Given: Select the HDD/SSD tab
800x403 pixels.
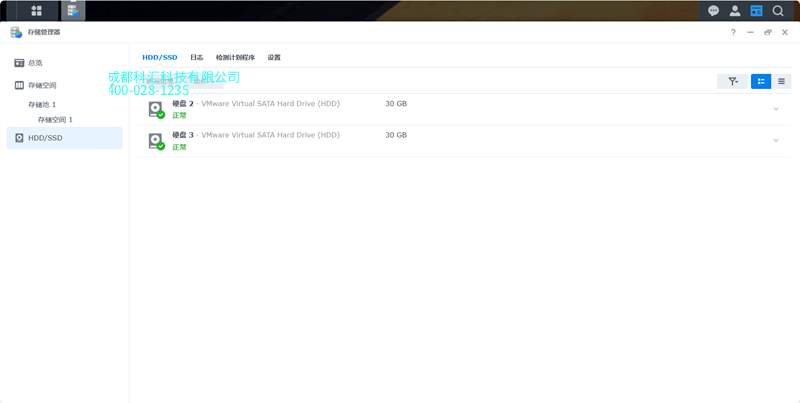Looking at the screenshot, I should pos(160,58).
